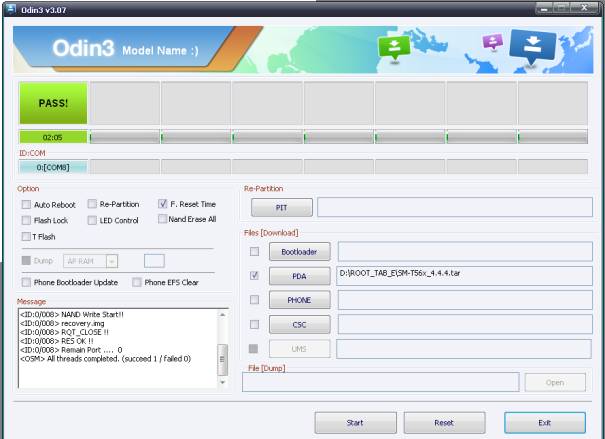Viewport: 605px width, 439px height.
Task: Click the Odin3 app icon in title bar
Action: (x=9, y=10)
